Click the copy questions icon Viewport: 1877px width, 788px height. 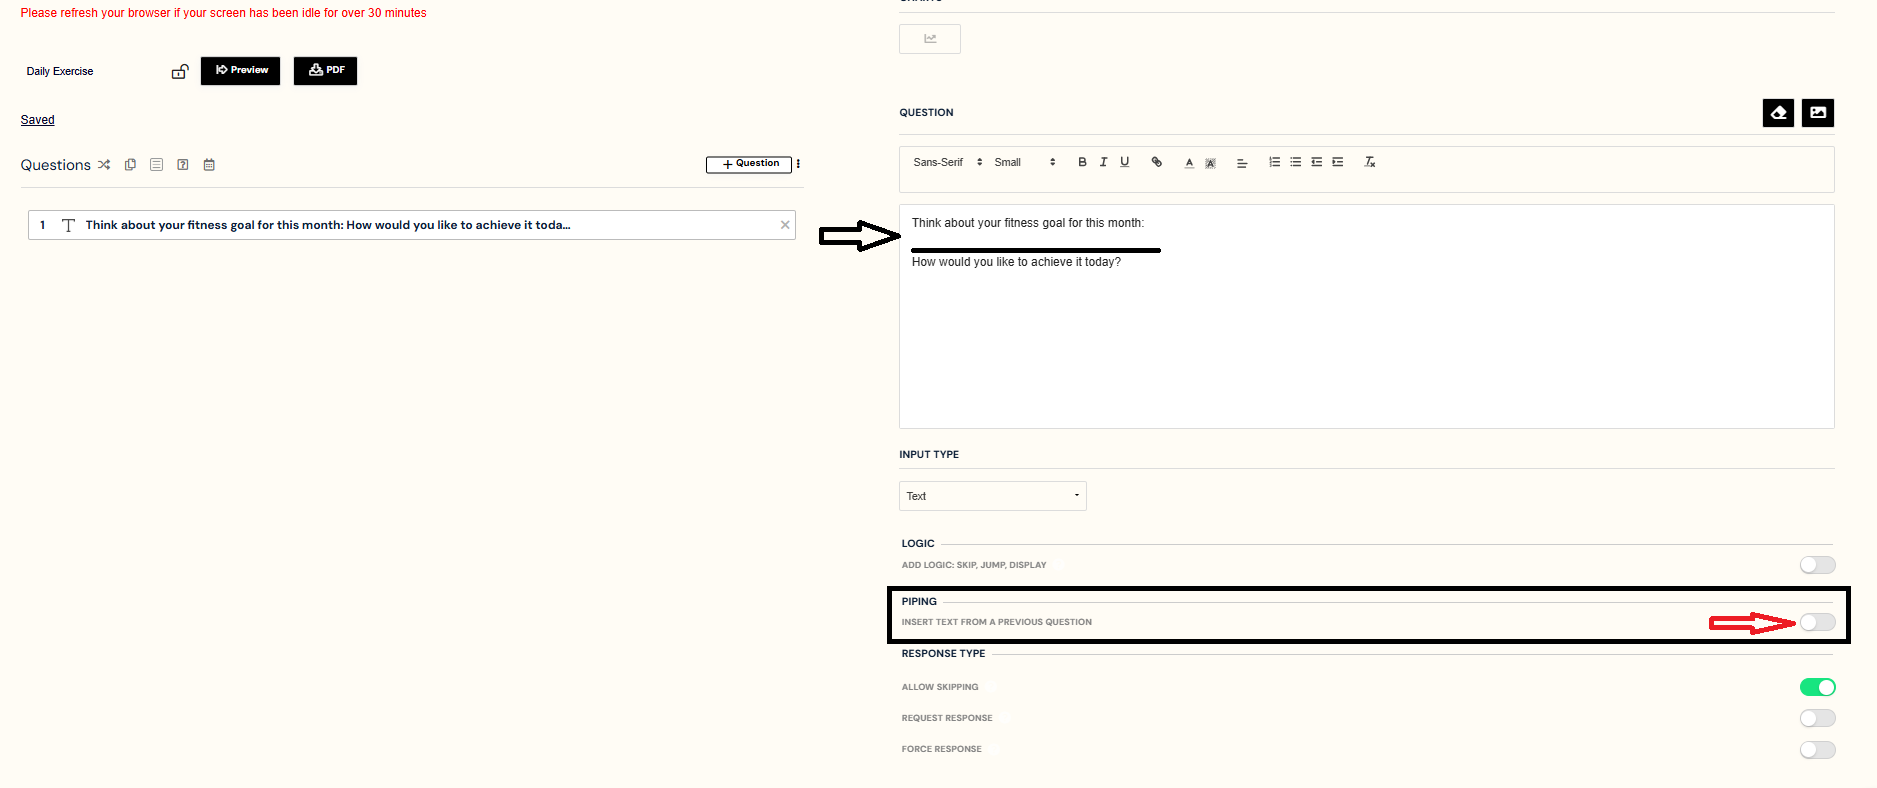click(130, 165)
